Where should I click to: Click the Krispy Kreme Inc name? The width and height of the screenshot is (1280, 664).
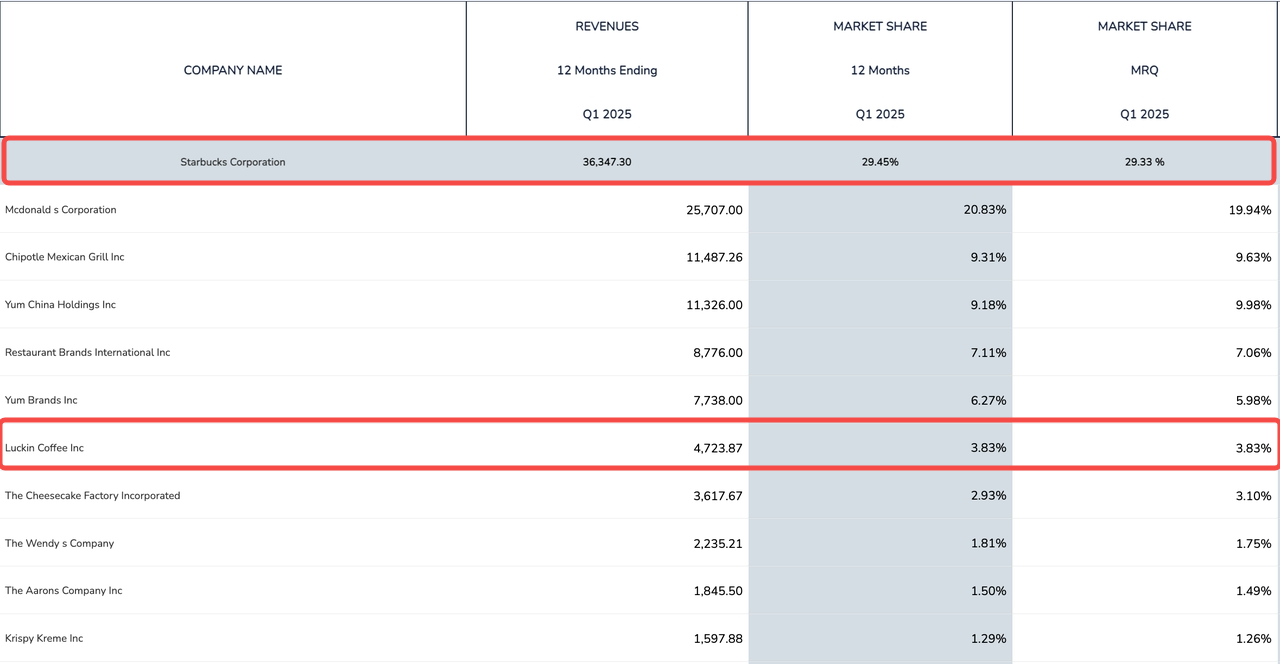coord(44,639)
